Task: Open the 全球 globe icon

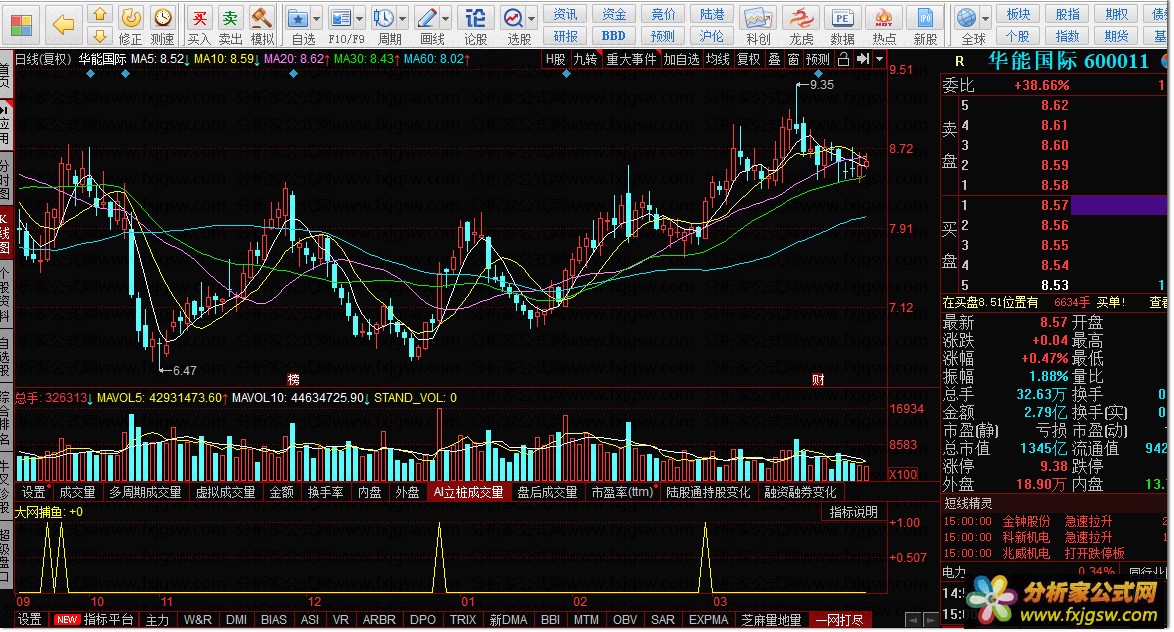Action: click(x=967, y=18)
